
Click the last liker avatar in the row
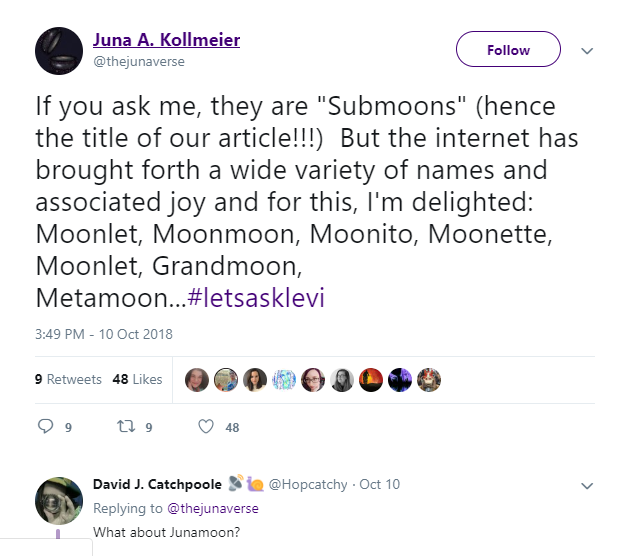pyautogui.click(x=429, y=380)
